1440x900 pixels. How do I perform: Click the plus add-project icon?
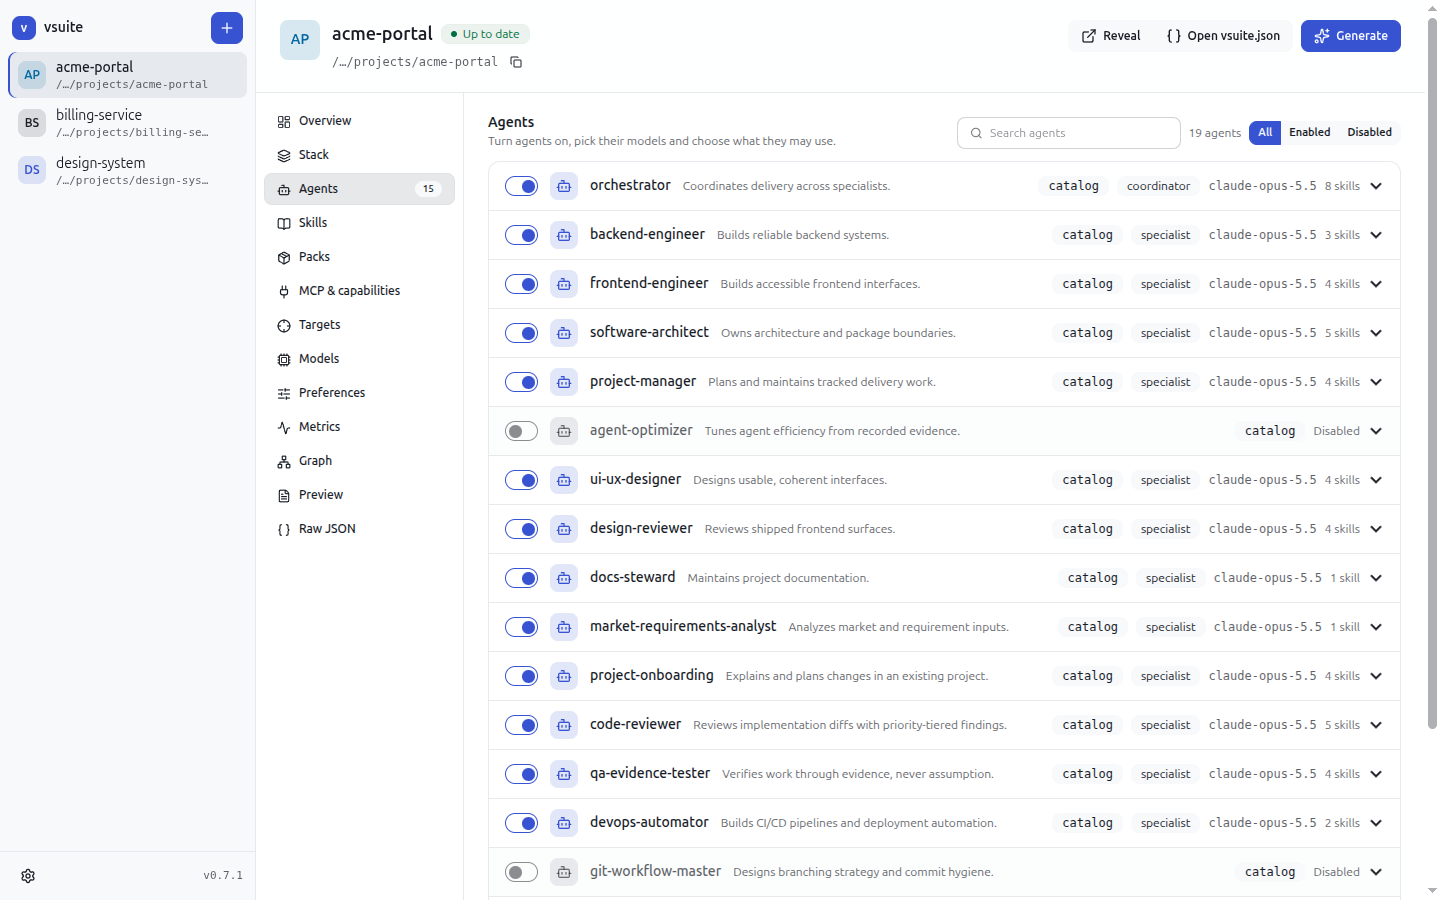[227, 28]
